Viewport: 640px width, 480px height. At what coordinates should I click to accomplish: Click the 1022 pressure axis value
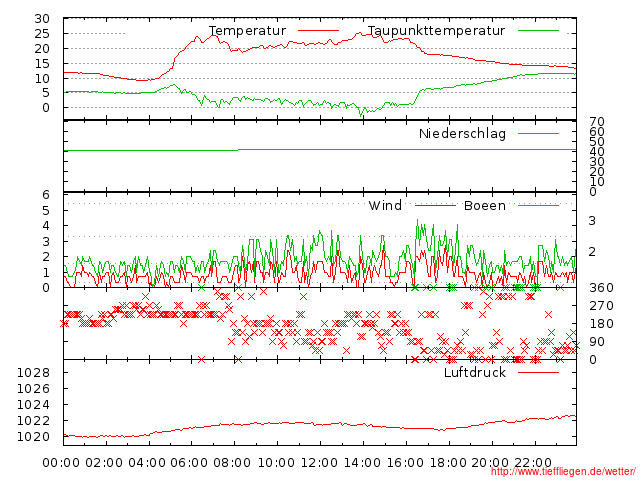tap(33, 421)
